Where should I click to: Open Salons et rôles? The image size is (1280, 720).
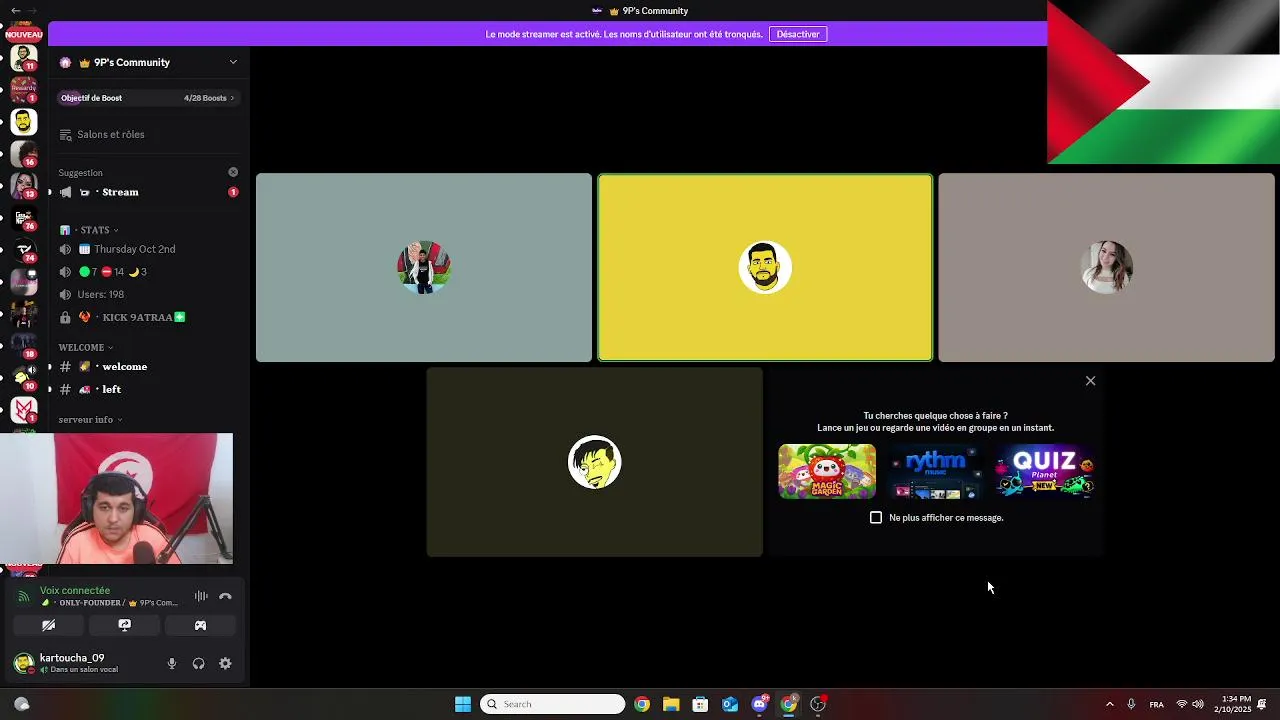tap(148, 134)
